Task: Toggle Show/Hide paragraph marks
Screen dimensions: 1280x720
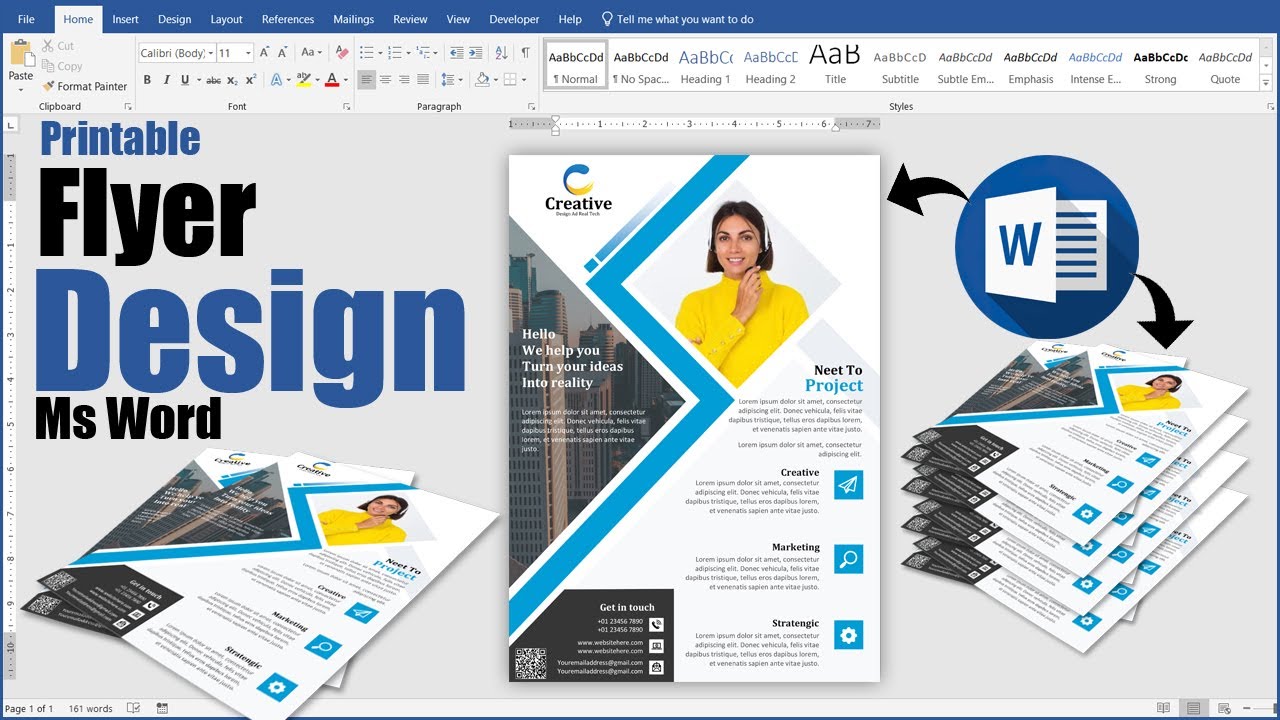Action: [x=526, y=53]
